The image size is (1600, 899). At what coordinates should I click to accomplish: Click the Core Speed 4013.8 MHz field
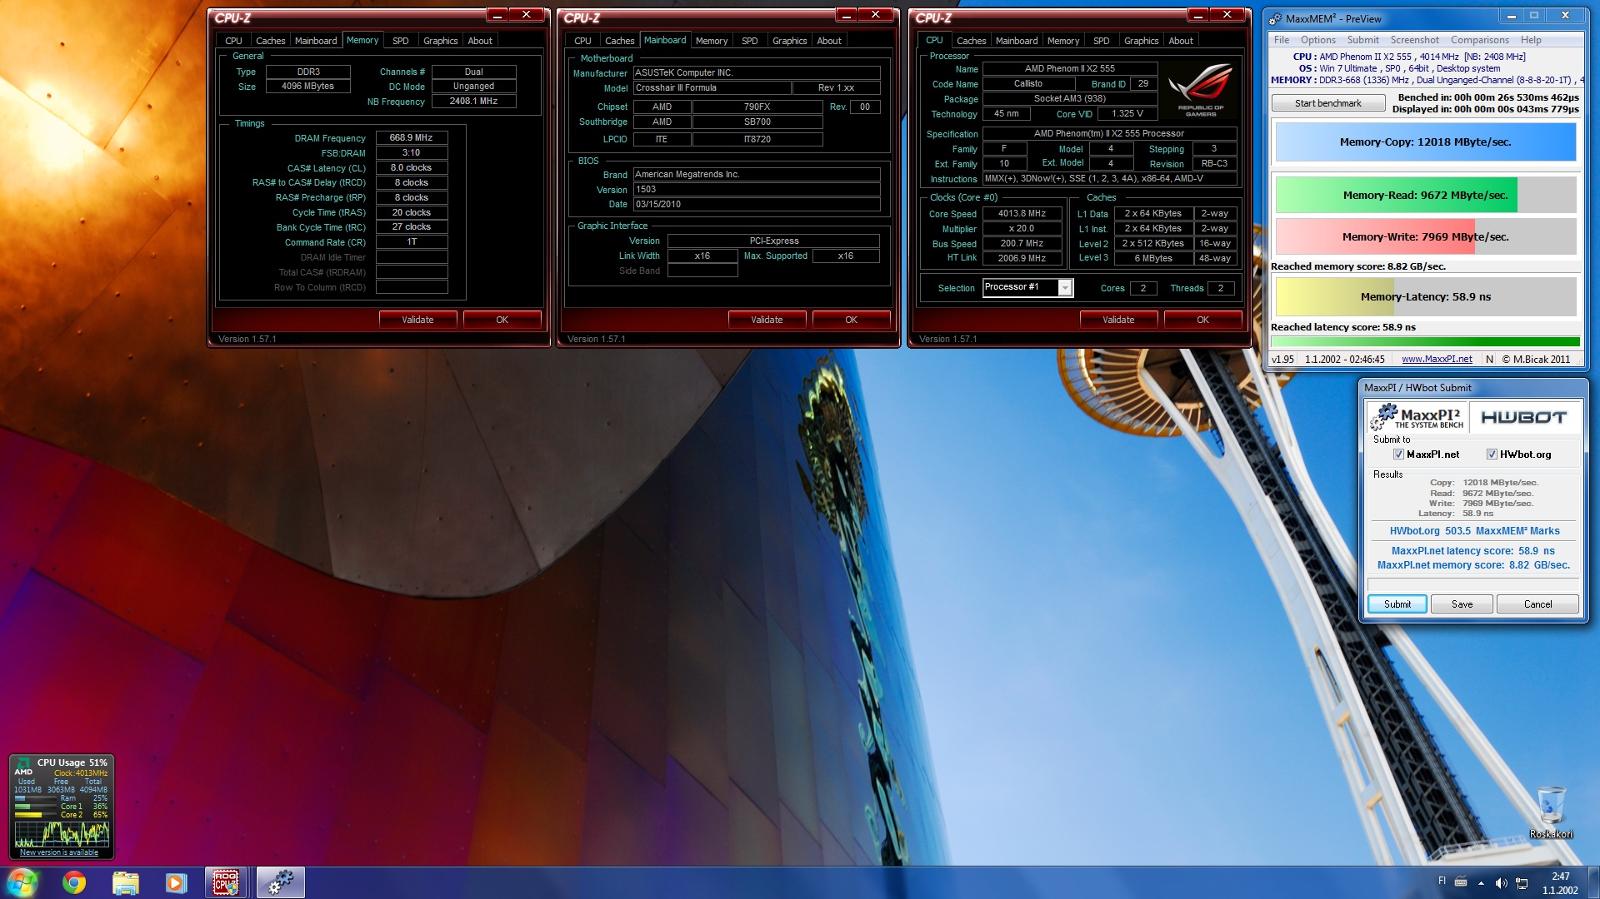pyautogui.click(x=1021, y=214)
